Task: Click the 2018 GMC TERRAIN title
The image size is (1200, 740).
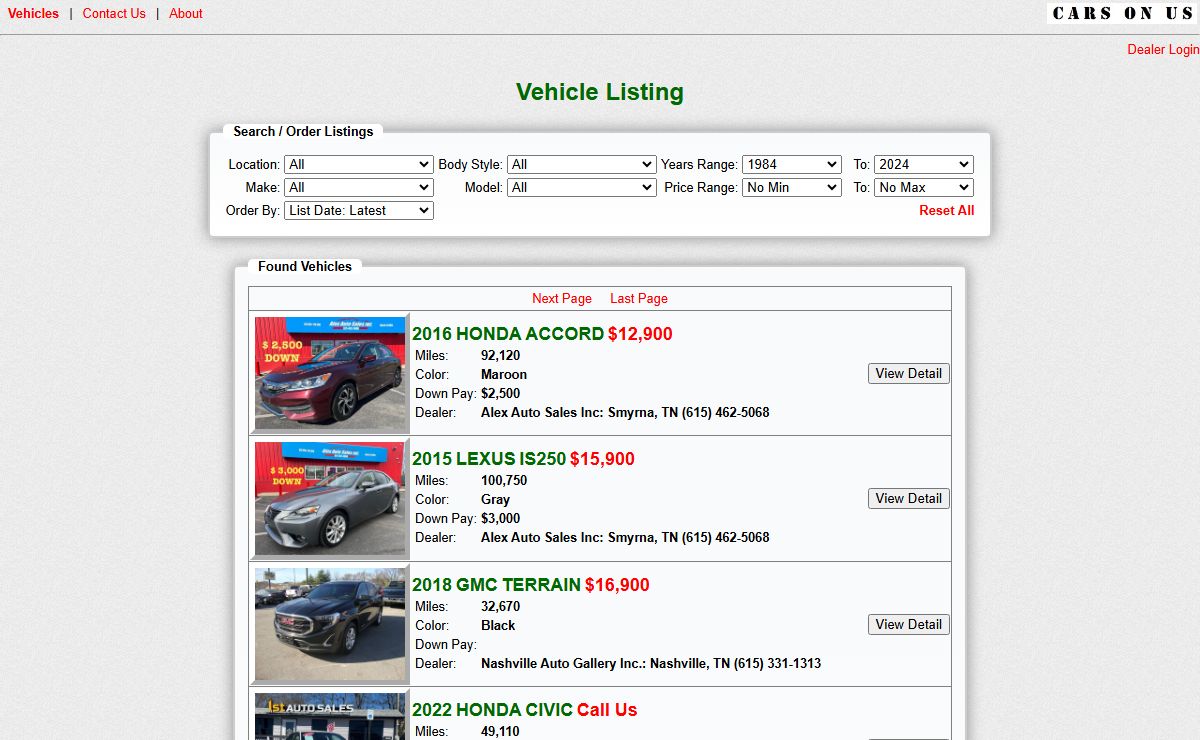Action: click(x=496, y=585)
